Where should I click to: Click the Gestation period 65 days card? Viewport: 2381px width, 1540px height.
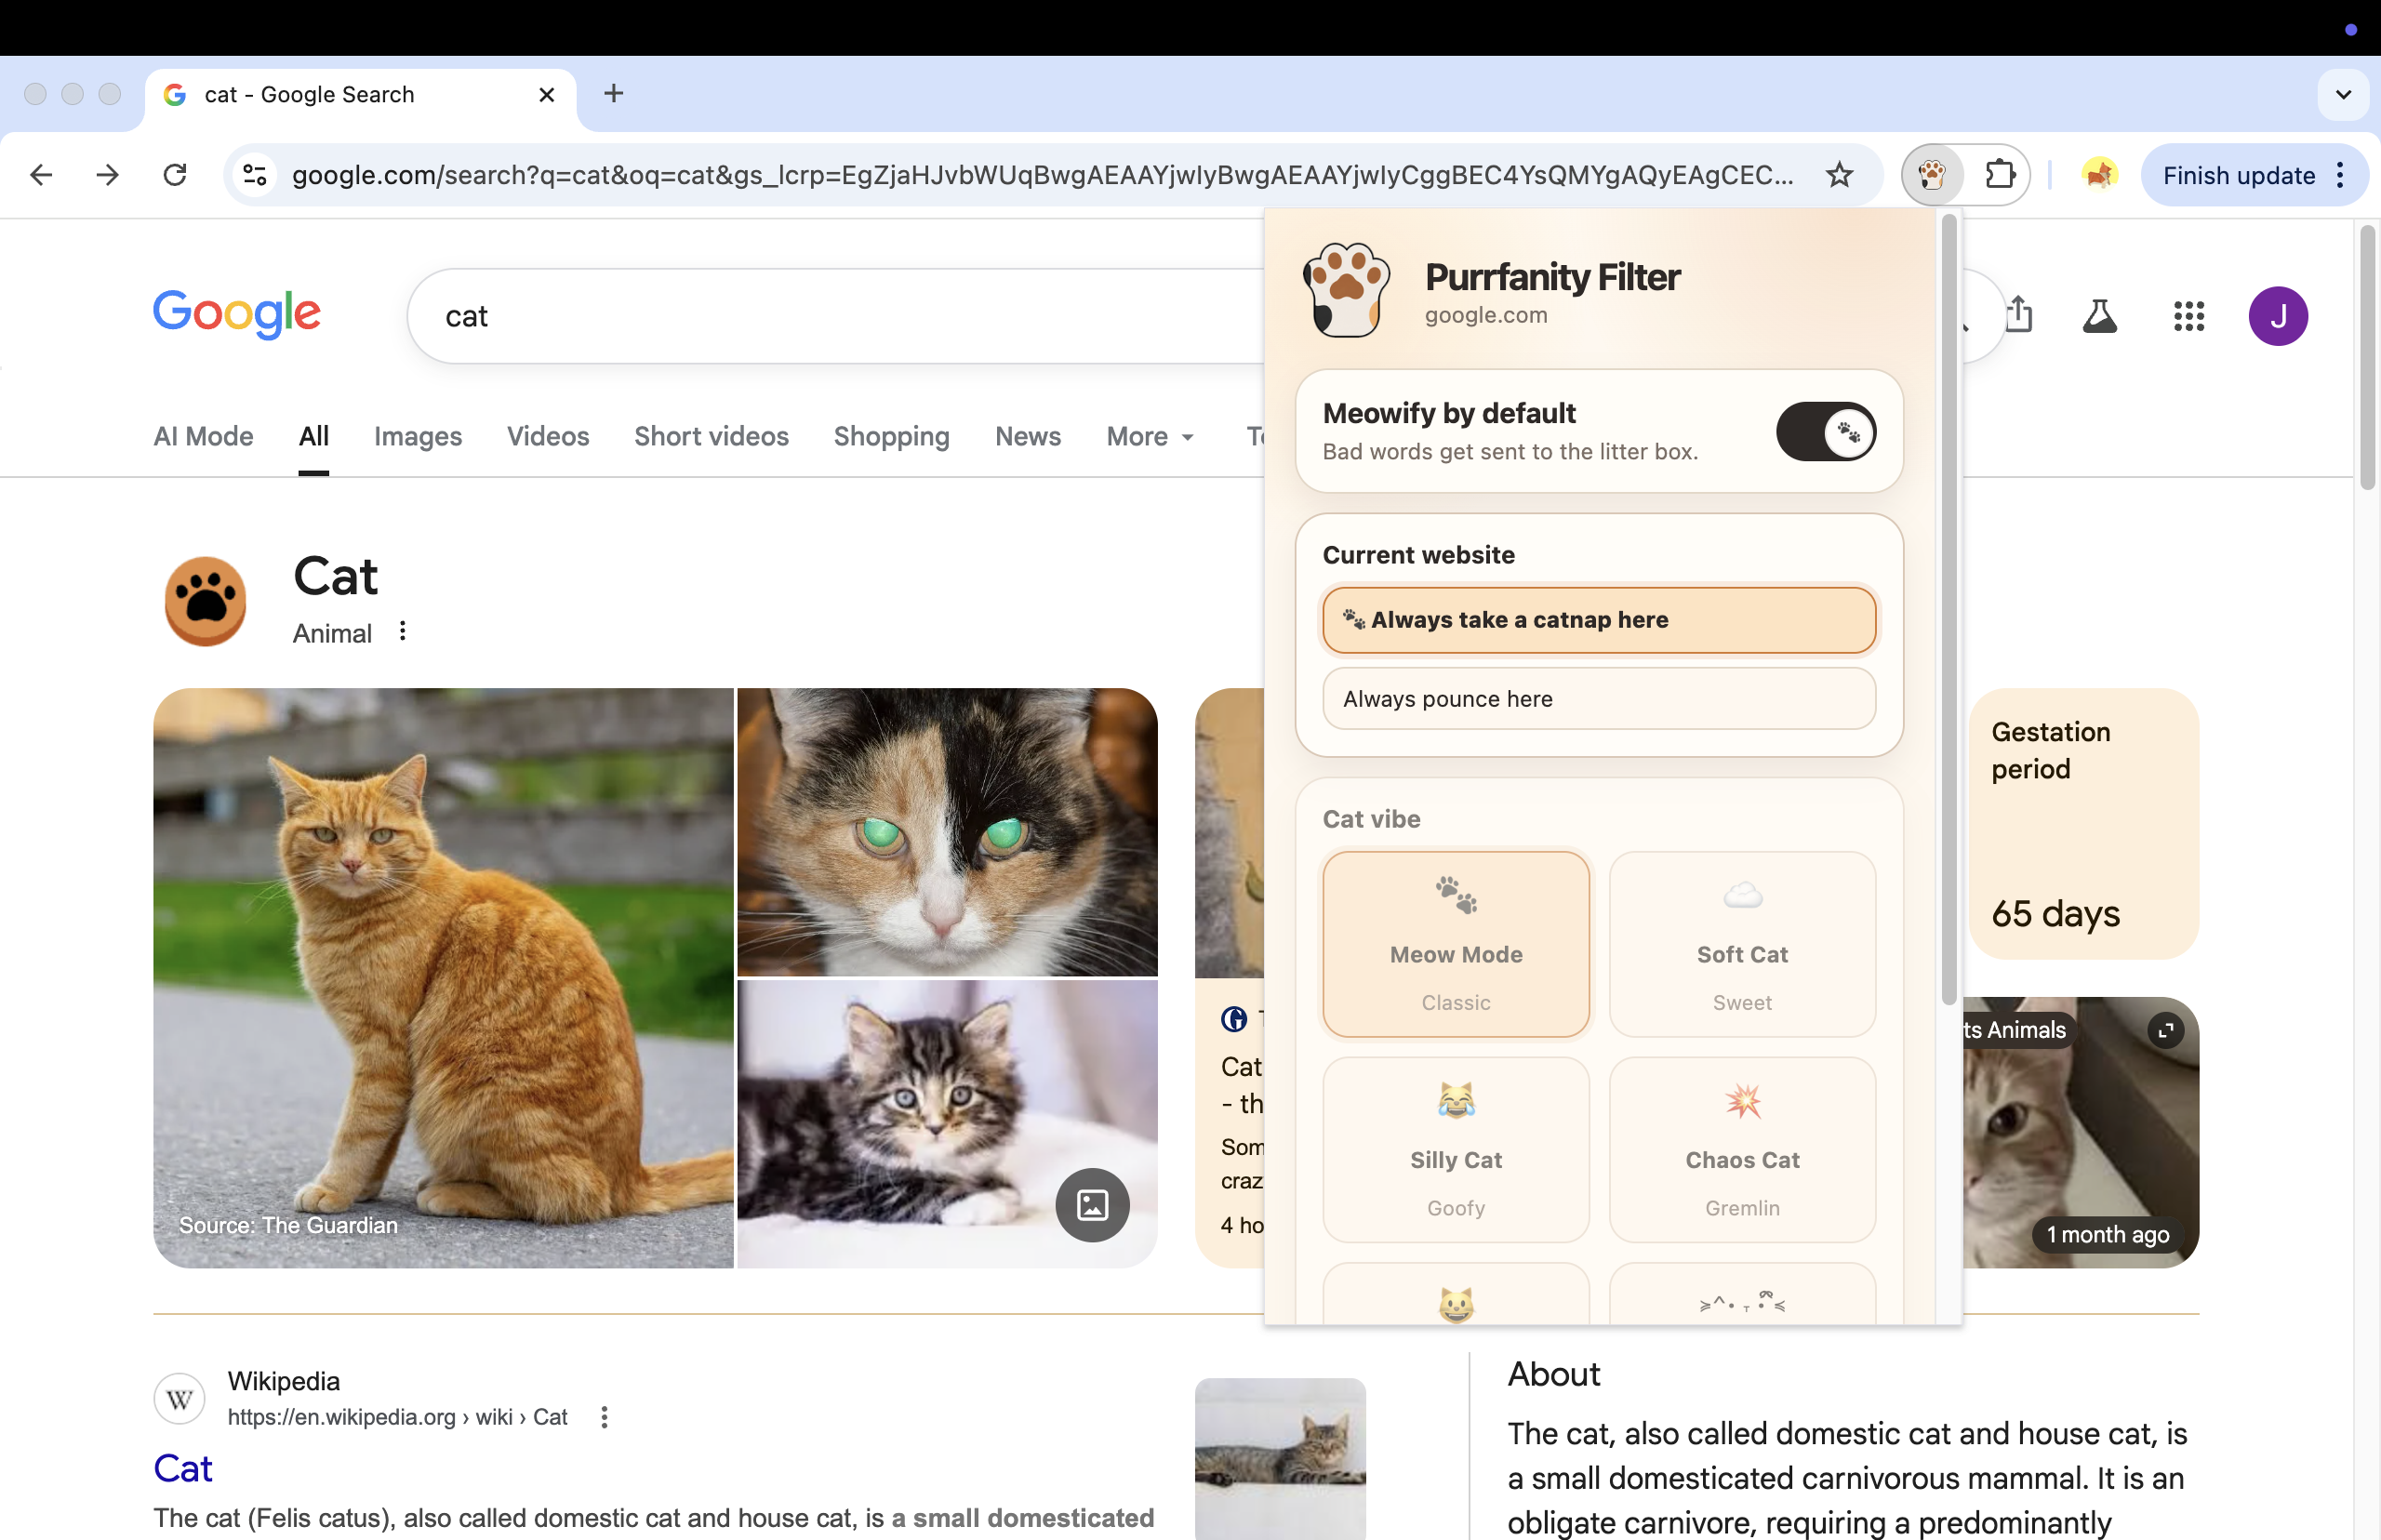(x=2083, y=823)
